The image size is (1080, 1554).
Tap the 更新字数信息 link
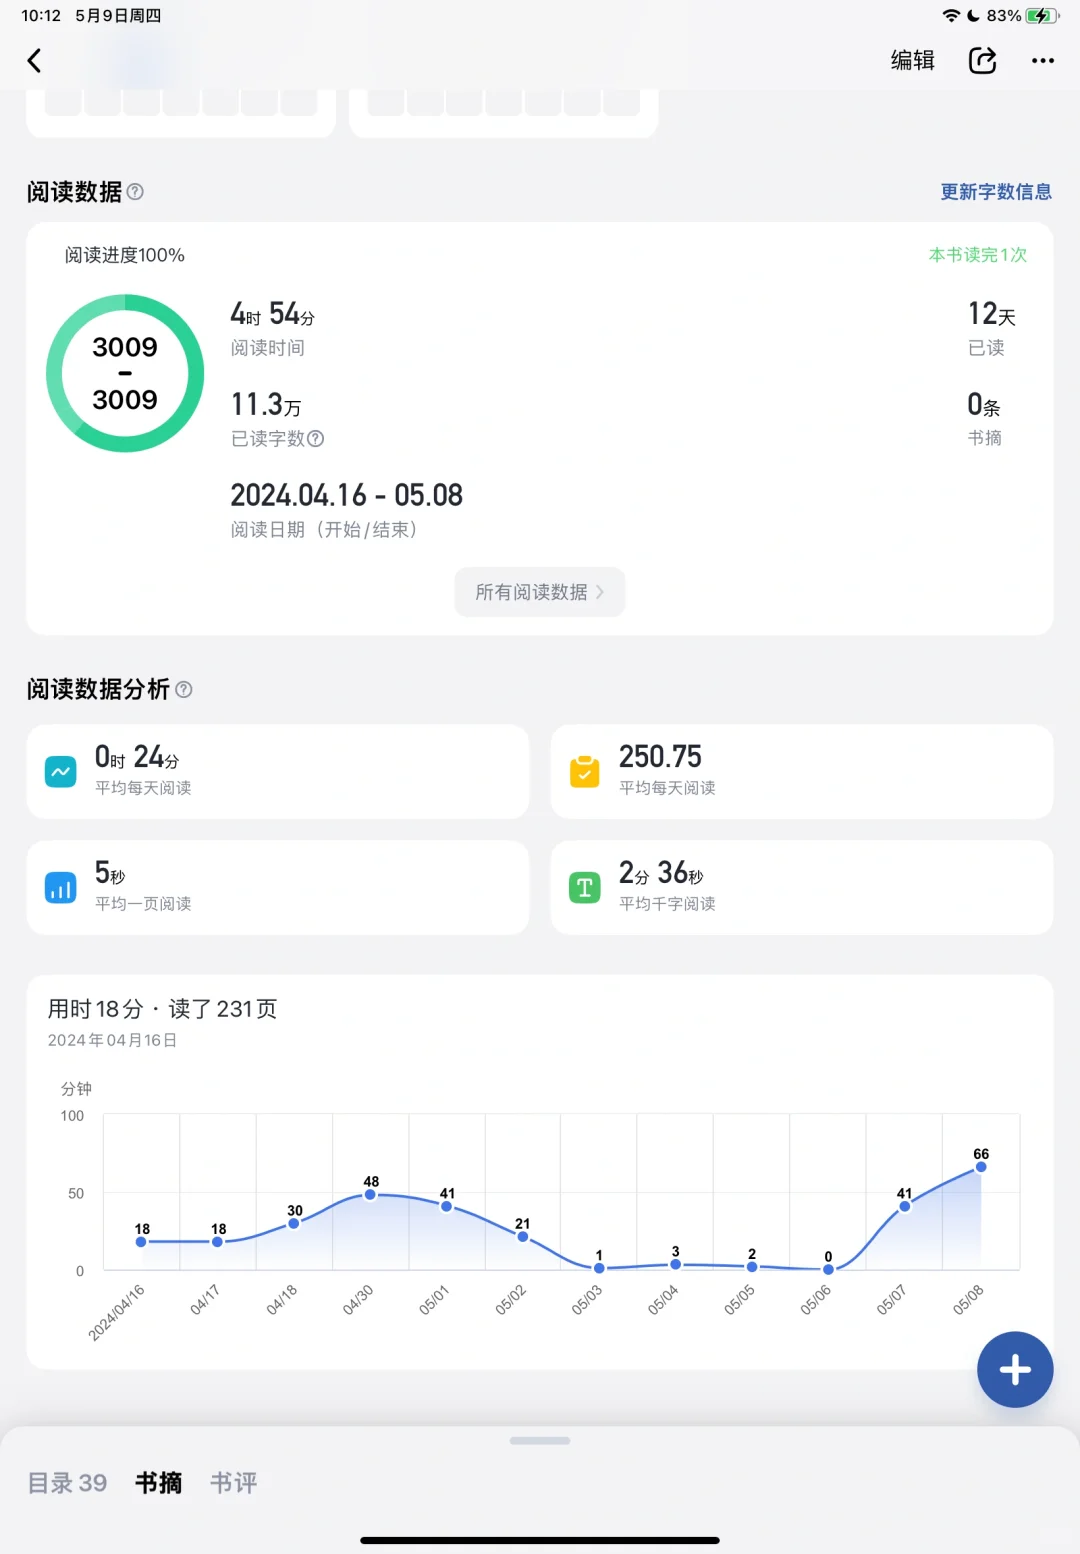[x=996, y=192]
